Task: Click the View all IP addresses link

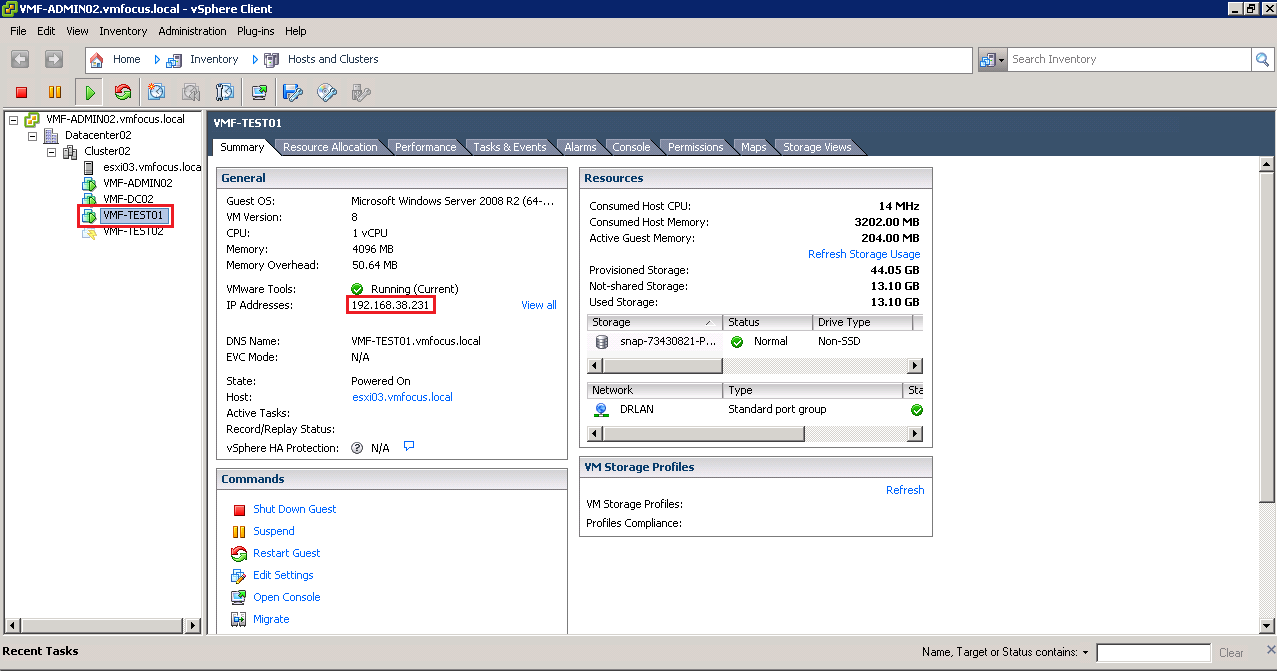Action: click(538, 305)
